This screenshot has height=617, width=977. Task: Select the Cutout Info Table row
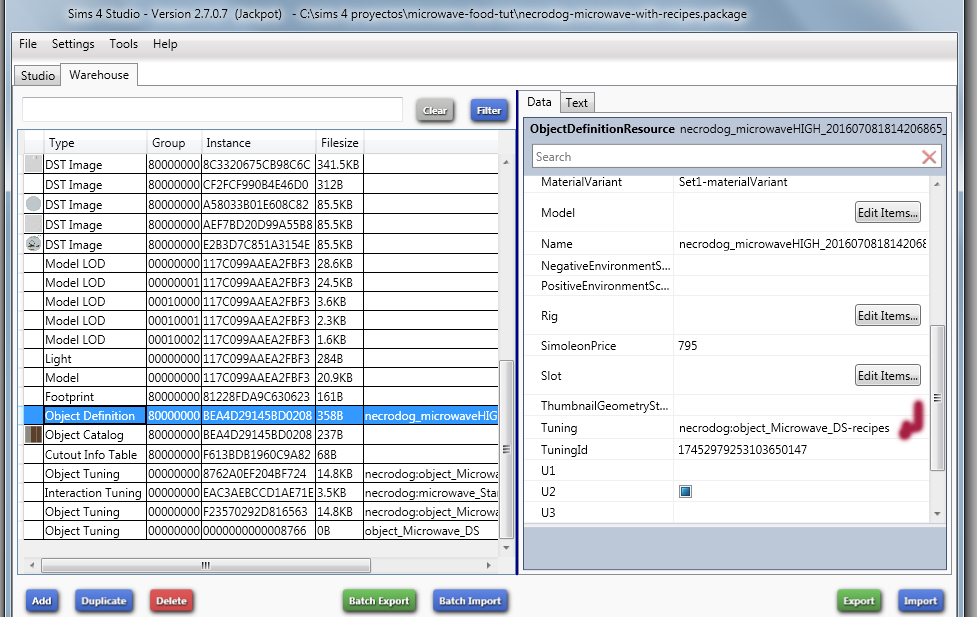(x=261, y=454)
